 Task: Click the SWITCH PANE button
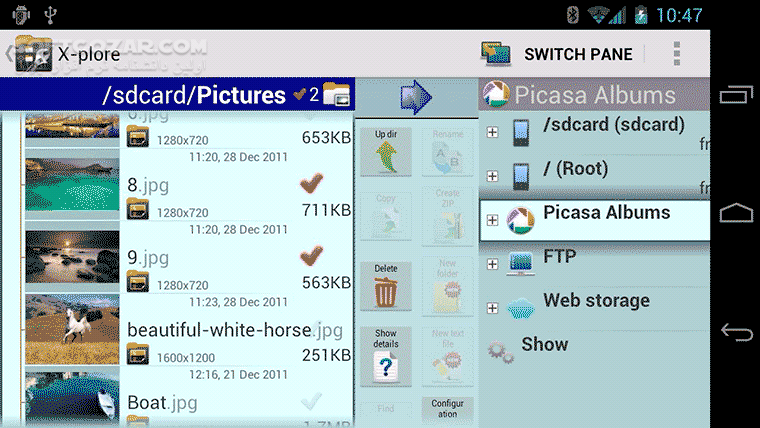[557, 54]
